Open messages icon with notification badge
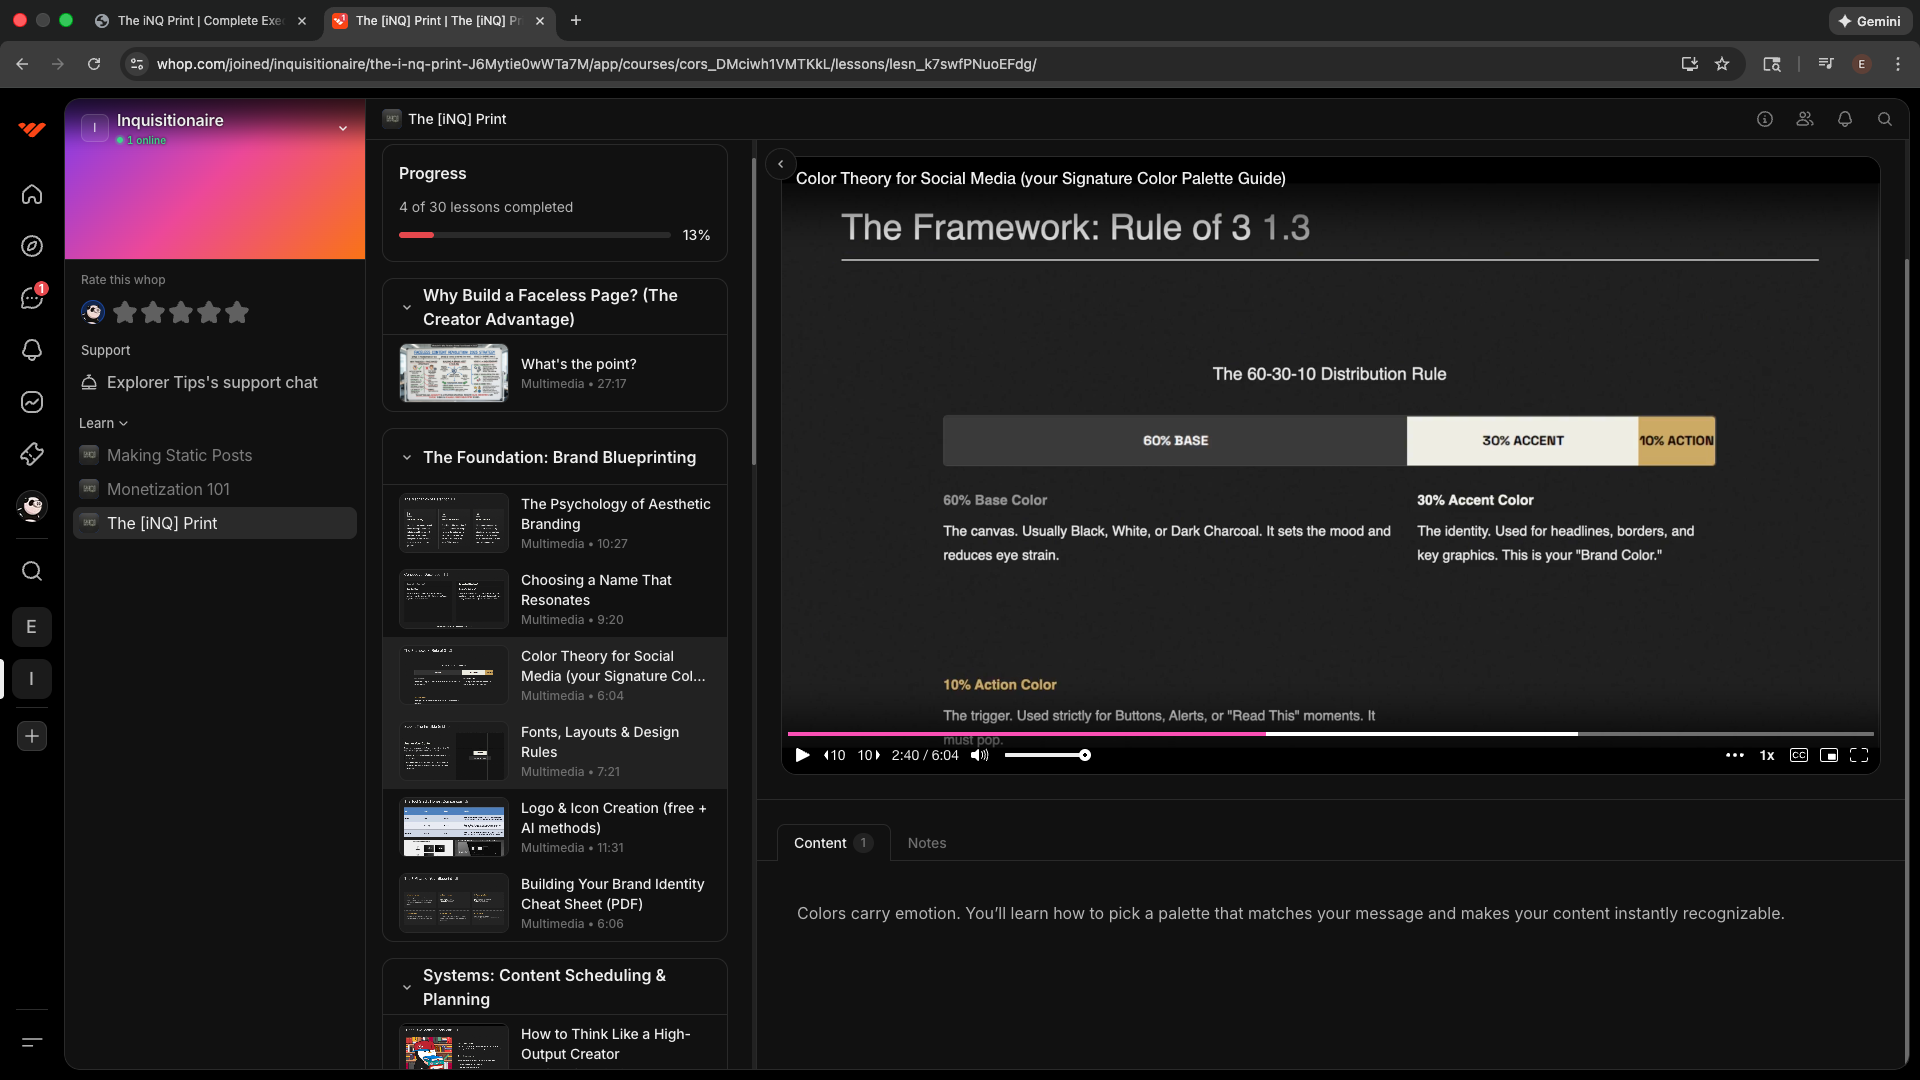The height and width of the screenshot is (1080, 1920). coord(32,298)
